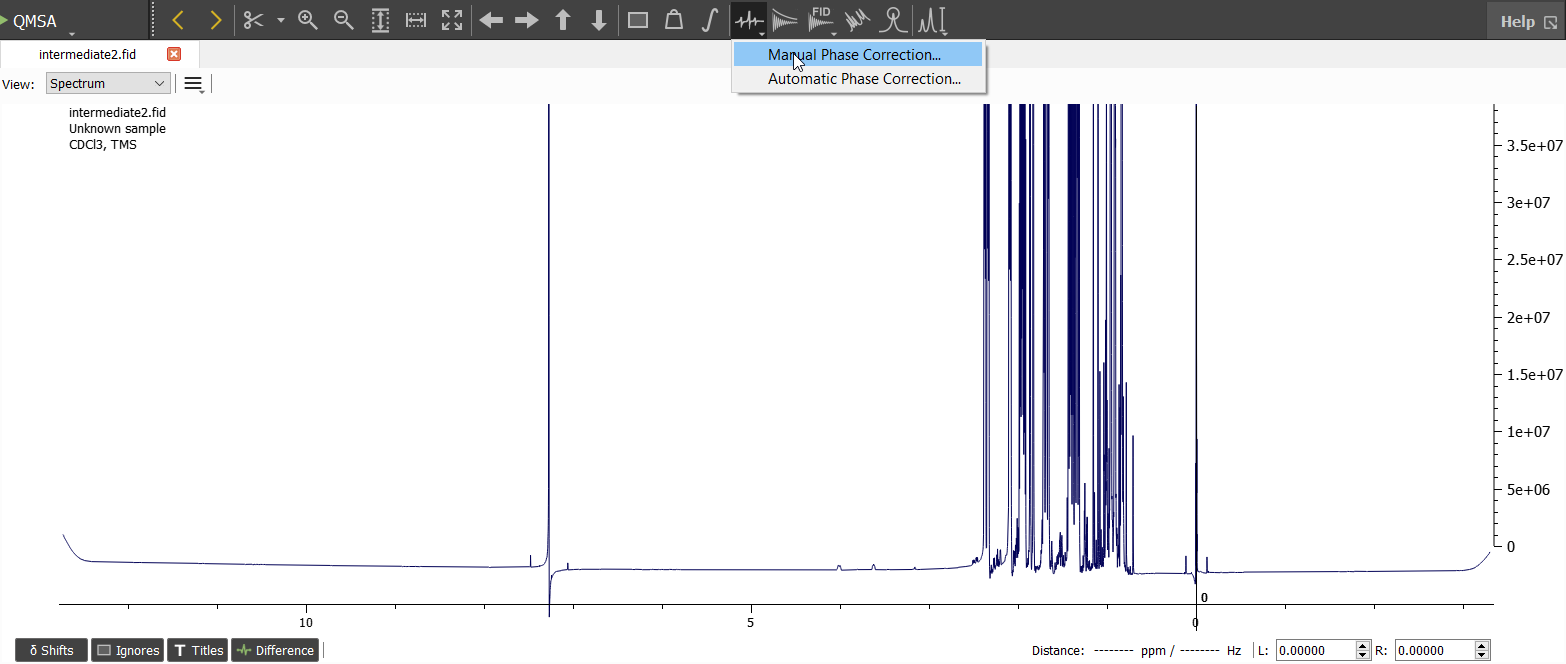Screen dimensions: 1566x664
Task: Toggle the δ Shifts button
Action: [51, 650]
